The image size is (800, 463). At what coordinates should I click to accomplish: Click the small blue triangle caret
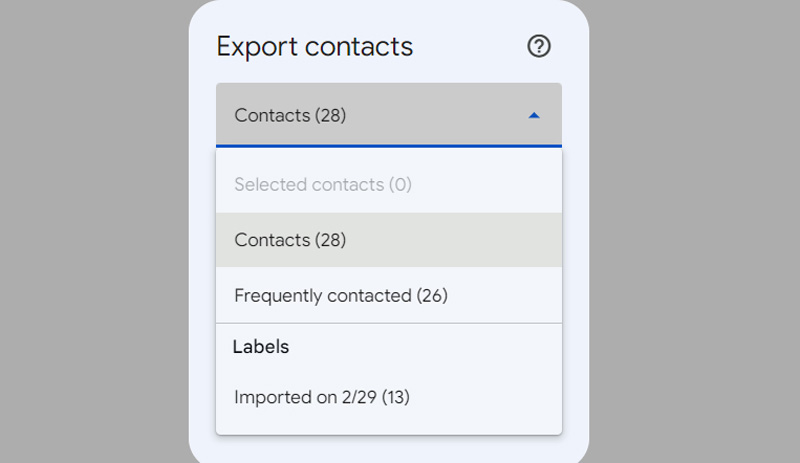[534, 115]
